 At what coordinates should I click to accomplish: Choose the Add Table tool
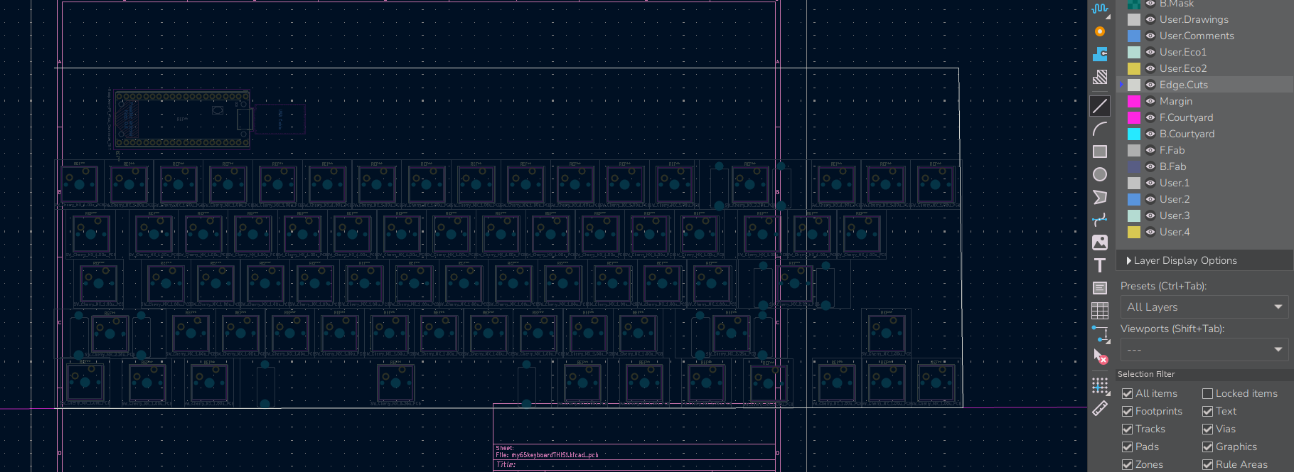pyautogui.click(x=1100, y=310)
